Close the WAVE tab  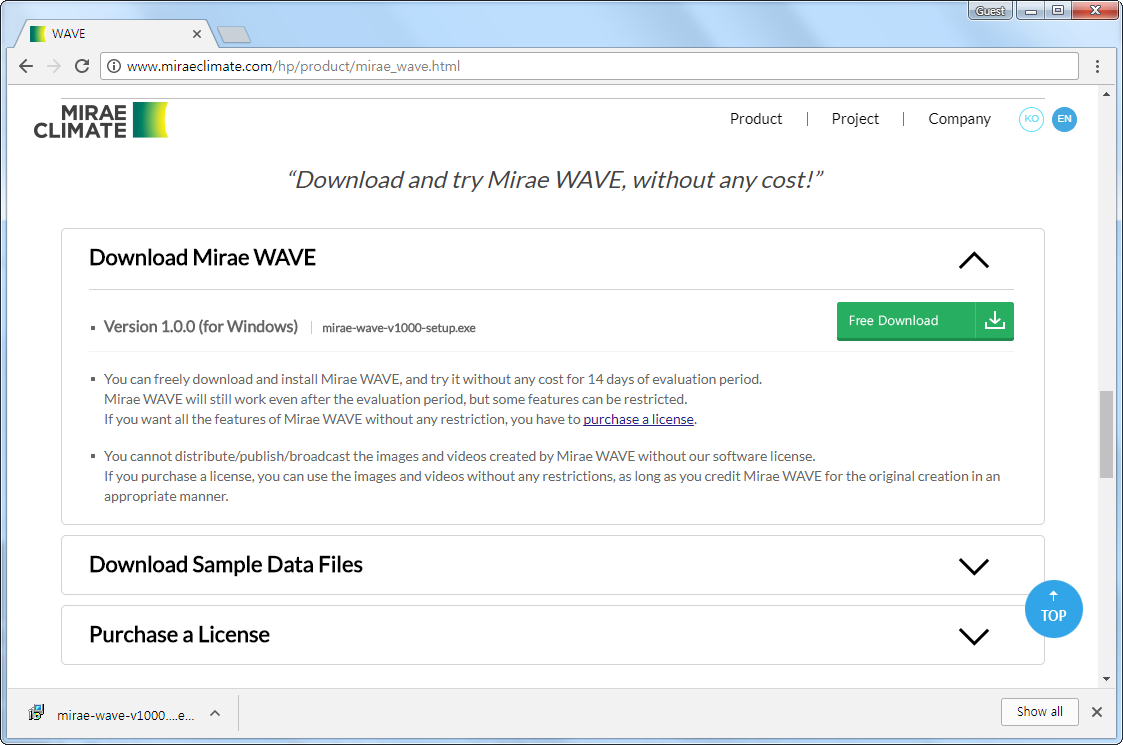click(196, 34)
